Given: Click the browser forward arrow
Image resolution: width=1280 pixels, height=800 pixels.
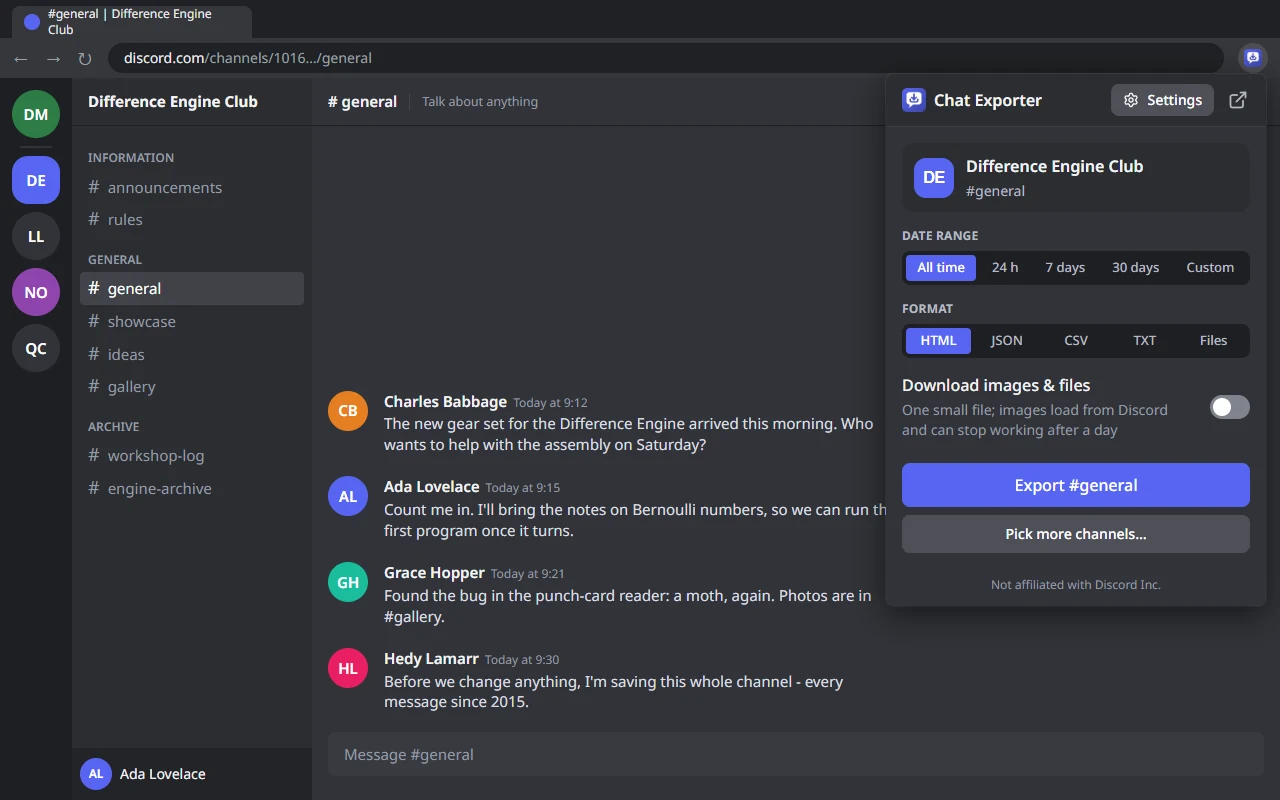Looking at the screenshot, I should (53, 58).
